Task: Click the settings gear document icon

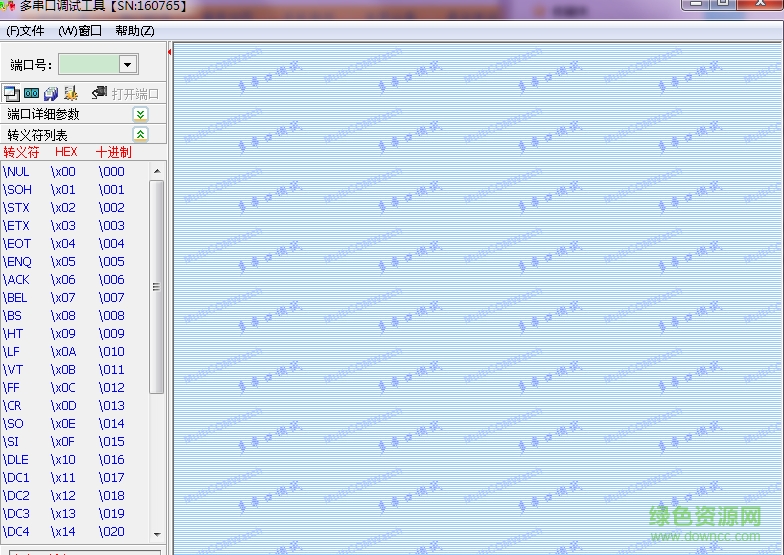Action: 71,93
